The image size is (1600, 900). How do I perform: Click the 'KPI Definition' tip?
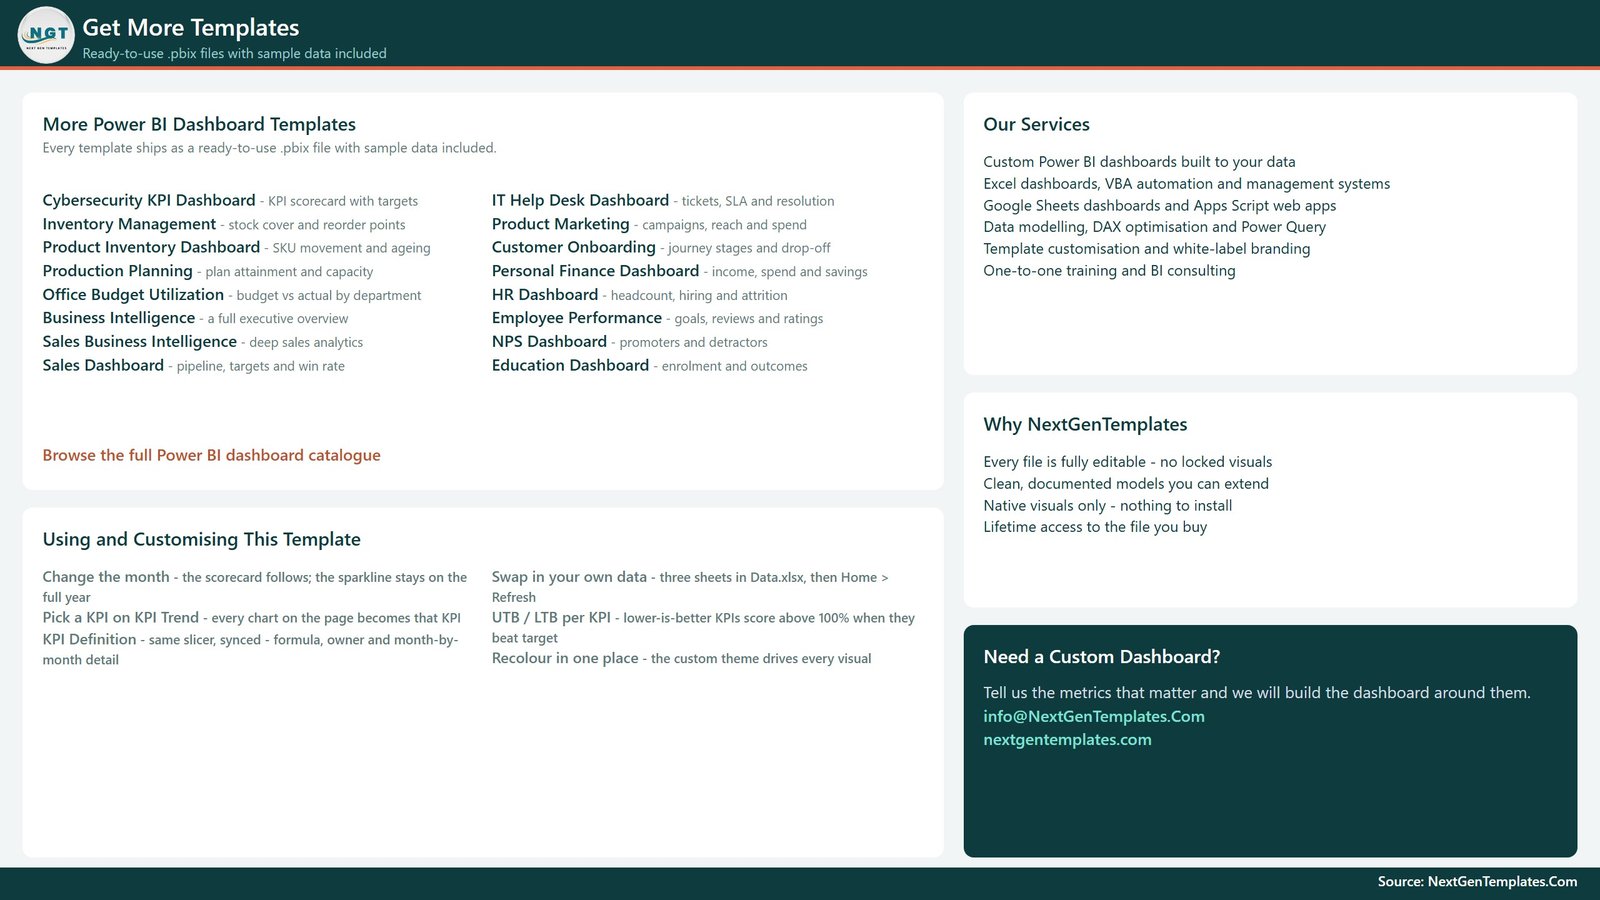(x=250, y=649)
